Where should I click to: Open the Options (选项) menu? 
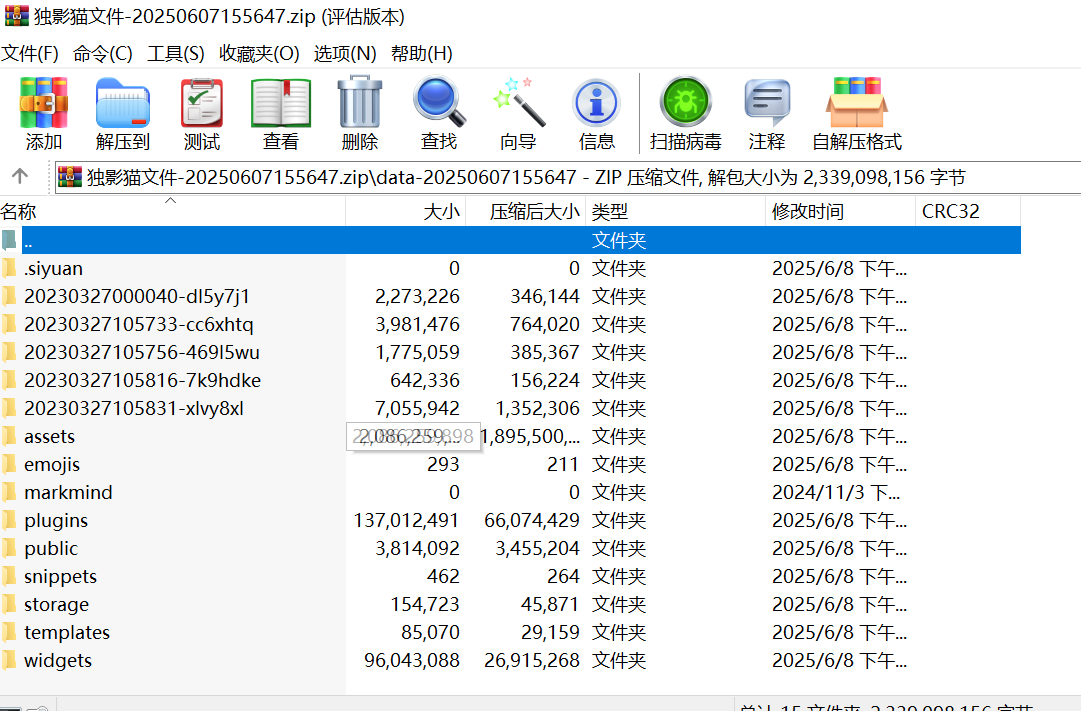click(x=345, y=53)
